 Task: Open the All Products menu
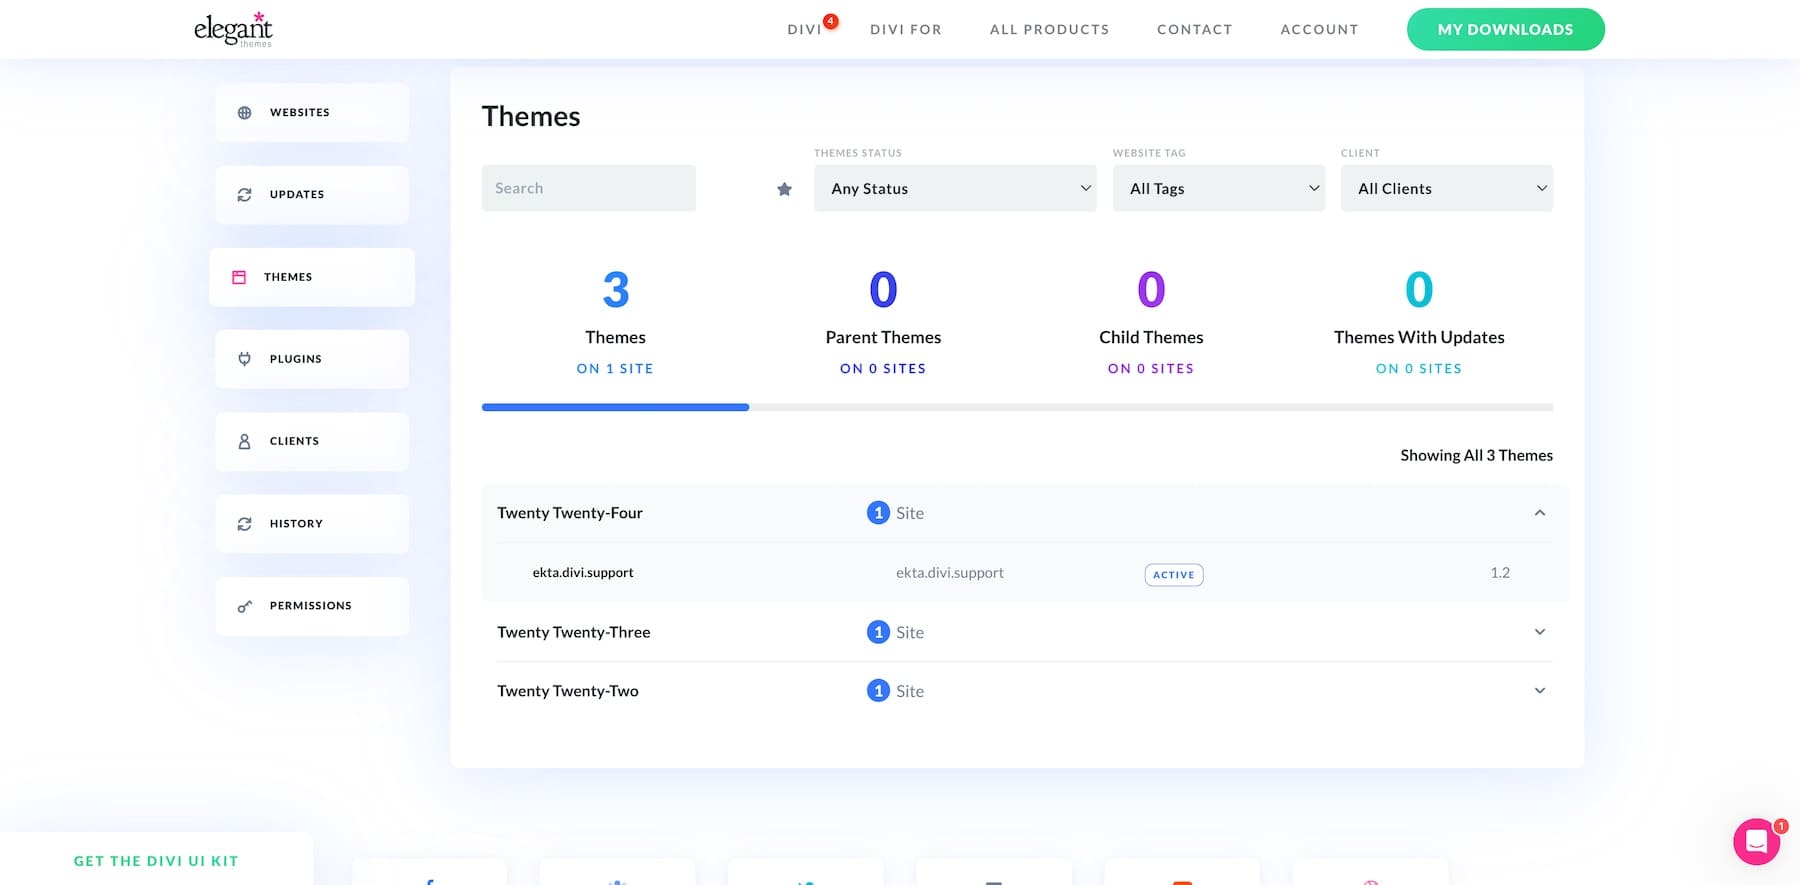1049,30
